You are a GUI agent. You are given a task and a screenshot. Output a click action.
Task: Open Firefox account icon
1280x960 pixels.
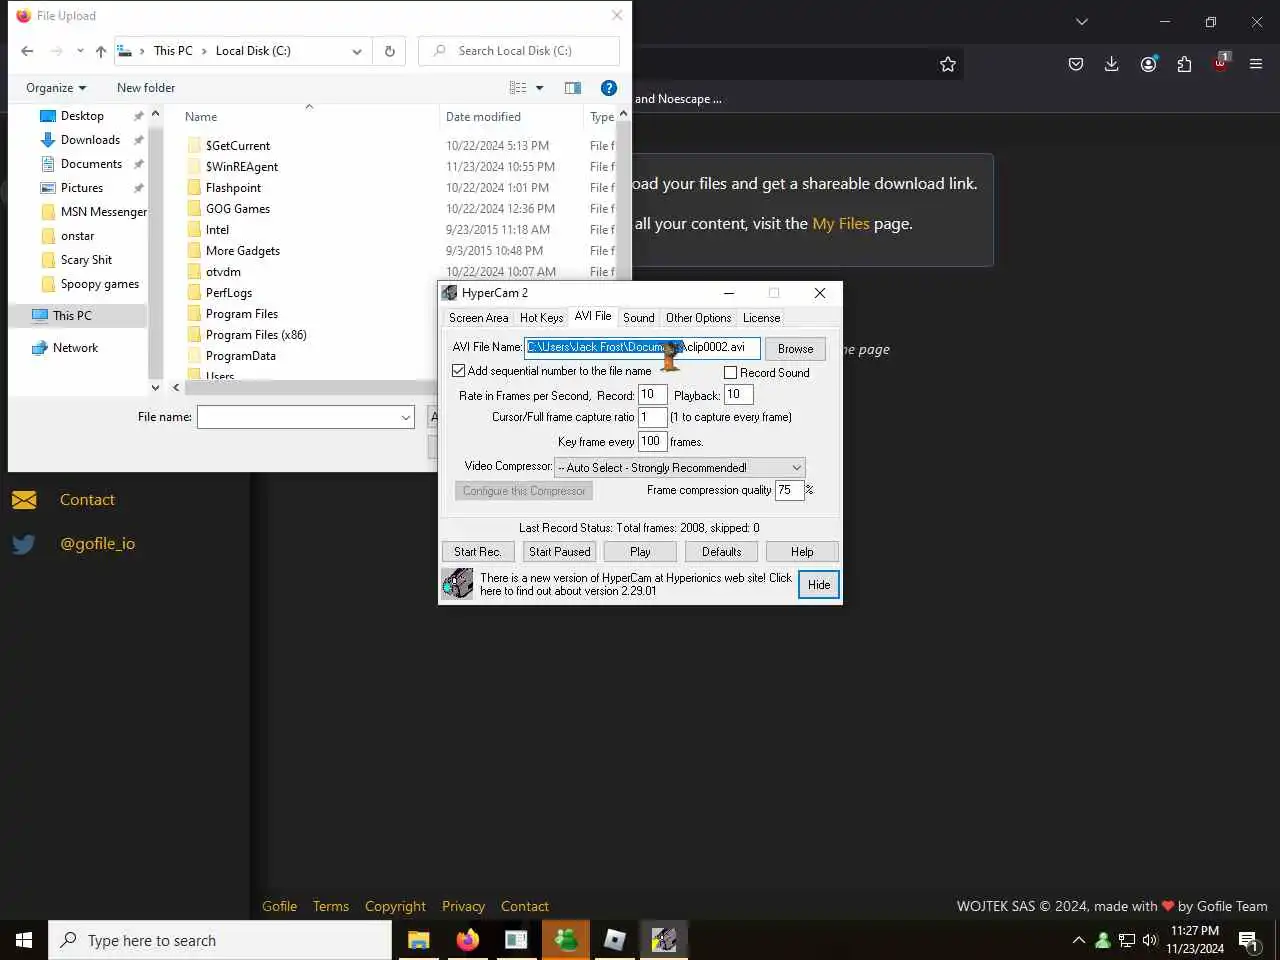tap(1148, 64)
